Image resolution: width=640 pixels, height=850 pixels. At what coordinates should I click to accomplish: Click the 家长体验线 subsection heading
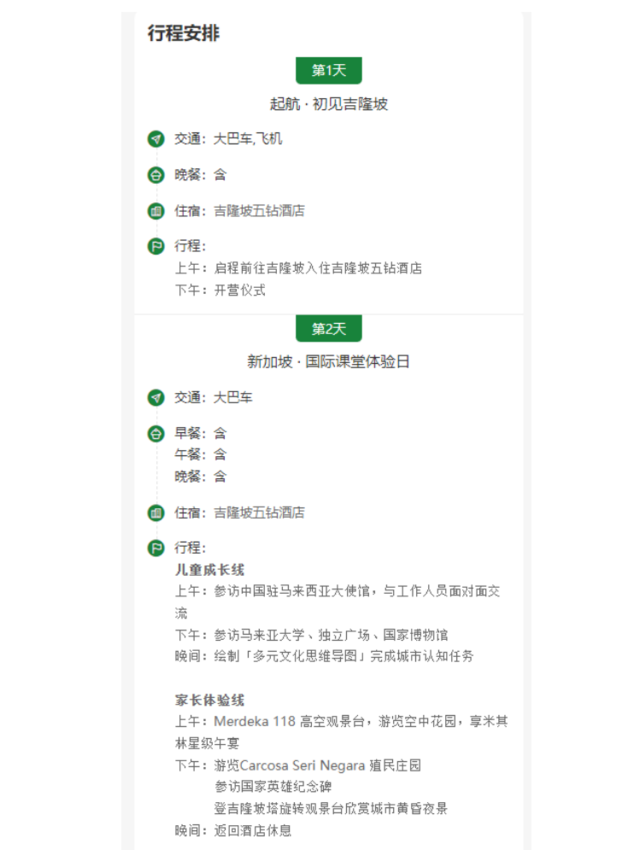(x=210, y=700)
